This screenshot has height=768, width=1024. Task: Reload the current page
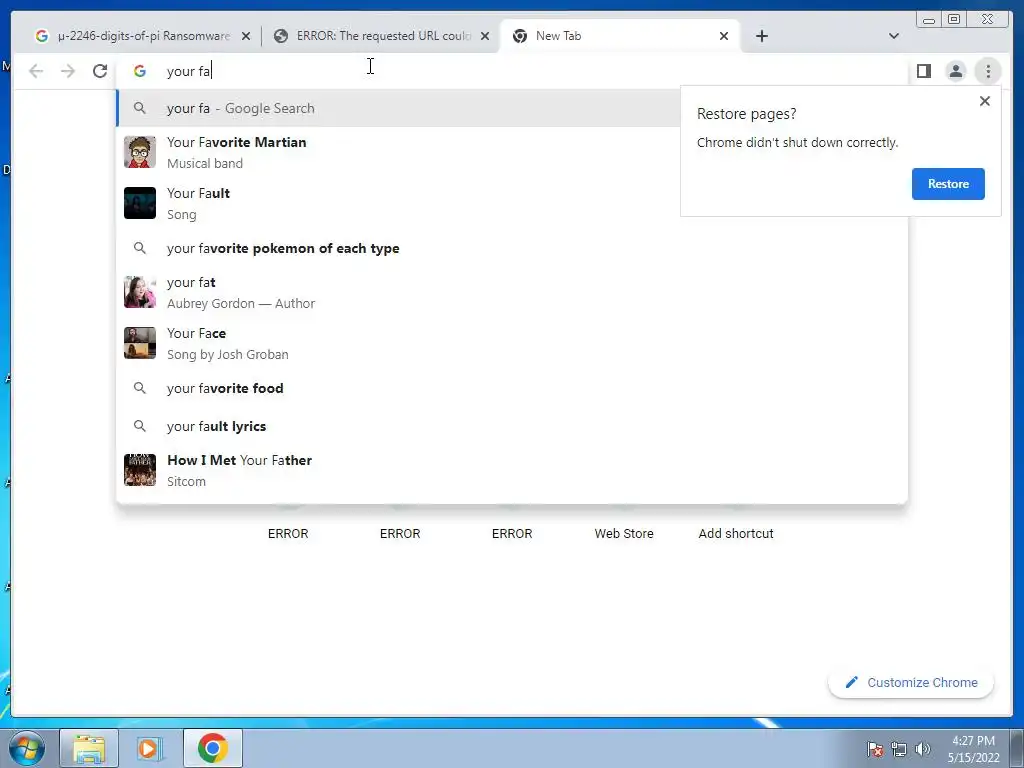click(100, 71)
